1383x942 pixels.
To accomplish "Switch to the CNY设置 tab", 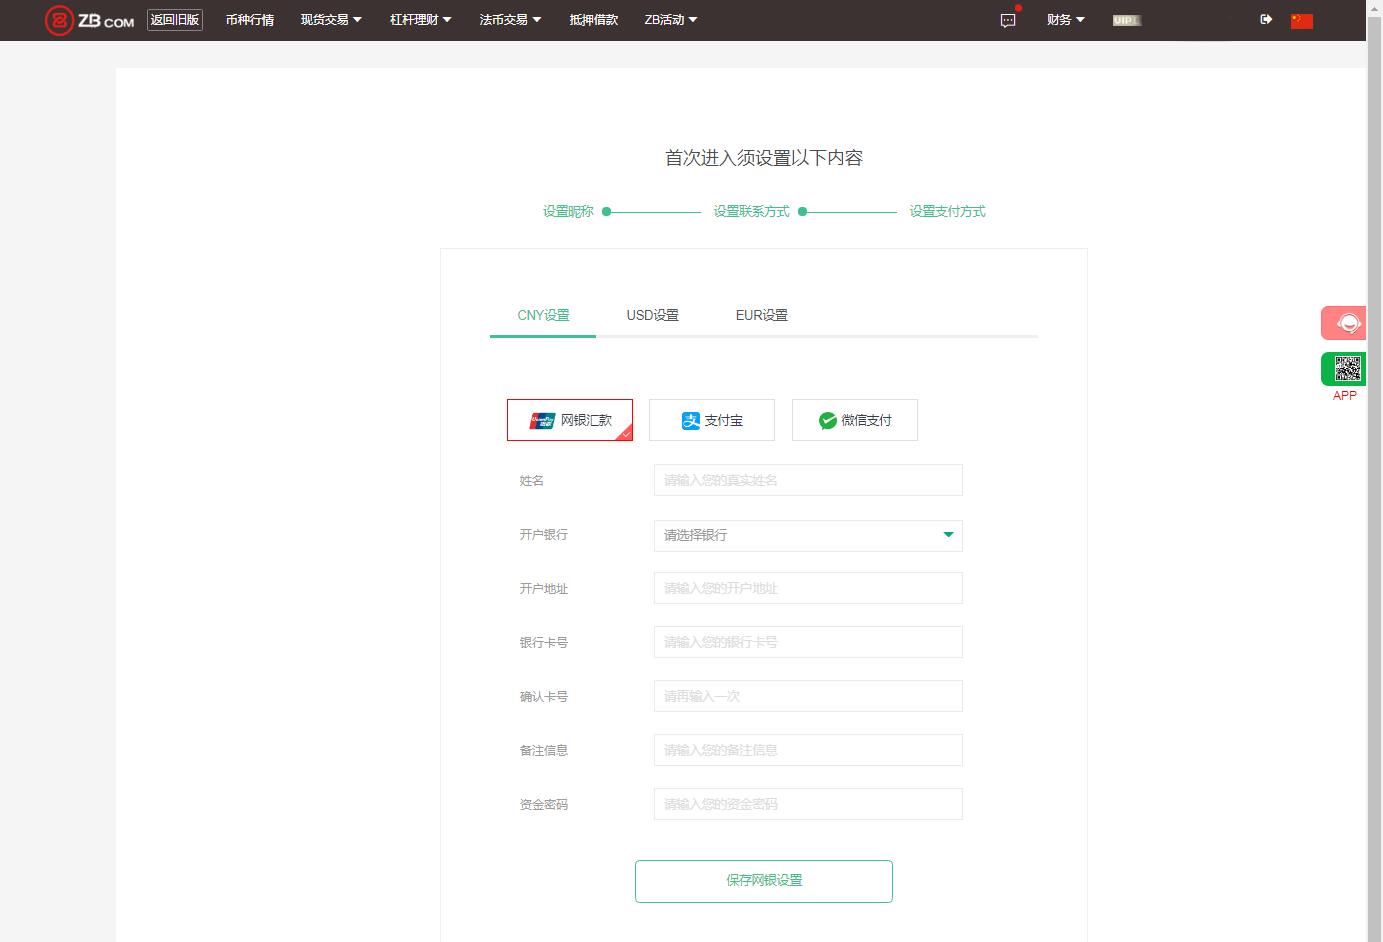I will [543, 315].
